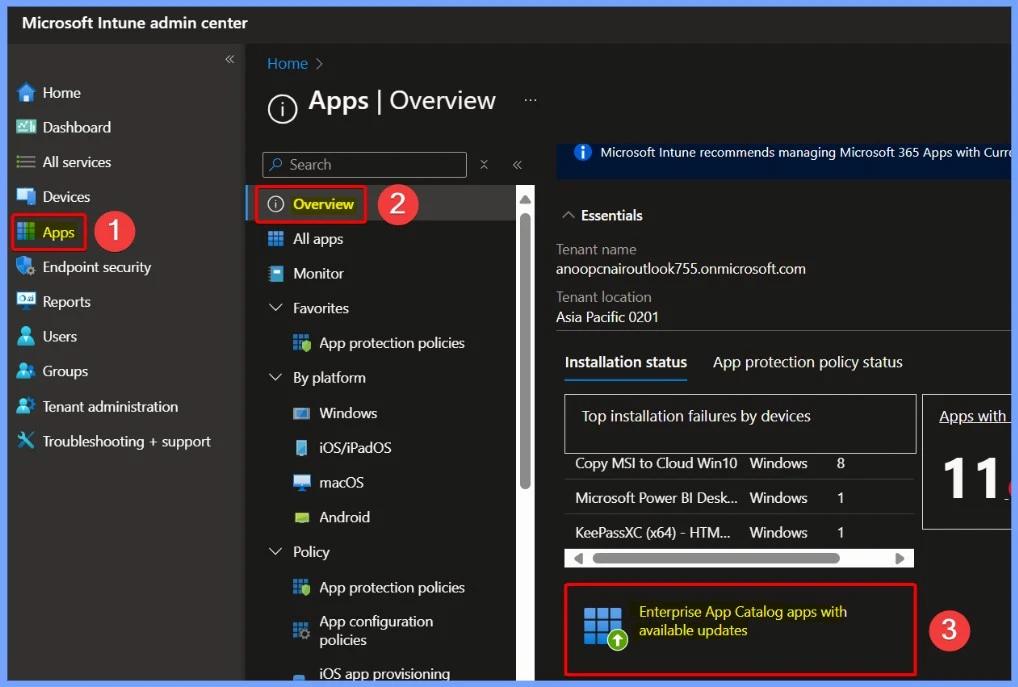
Task: Click the Endpoint security shield icon
Action: click(x=26, y=266)
